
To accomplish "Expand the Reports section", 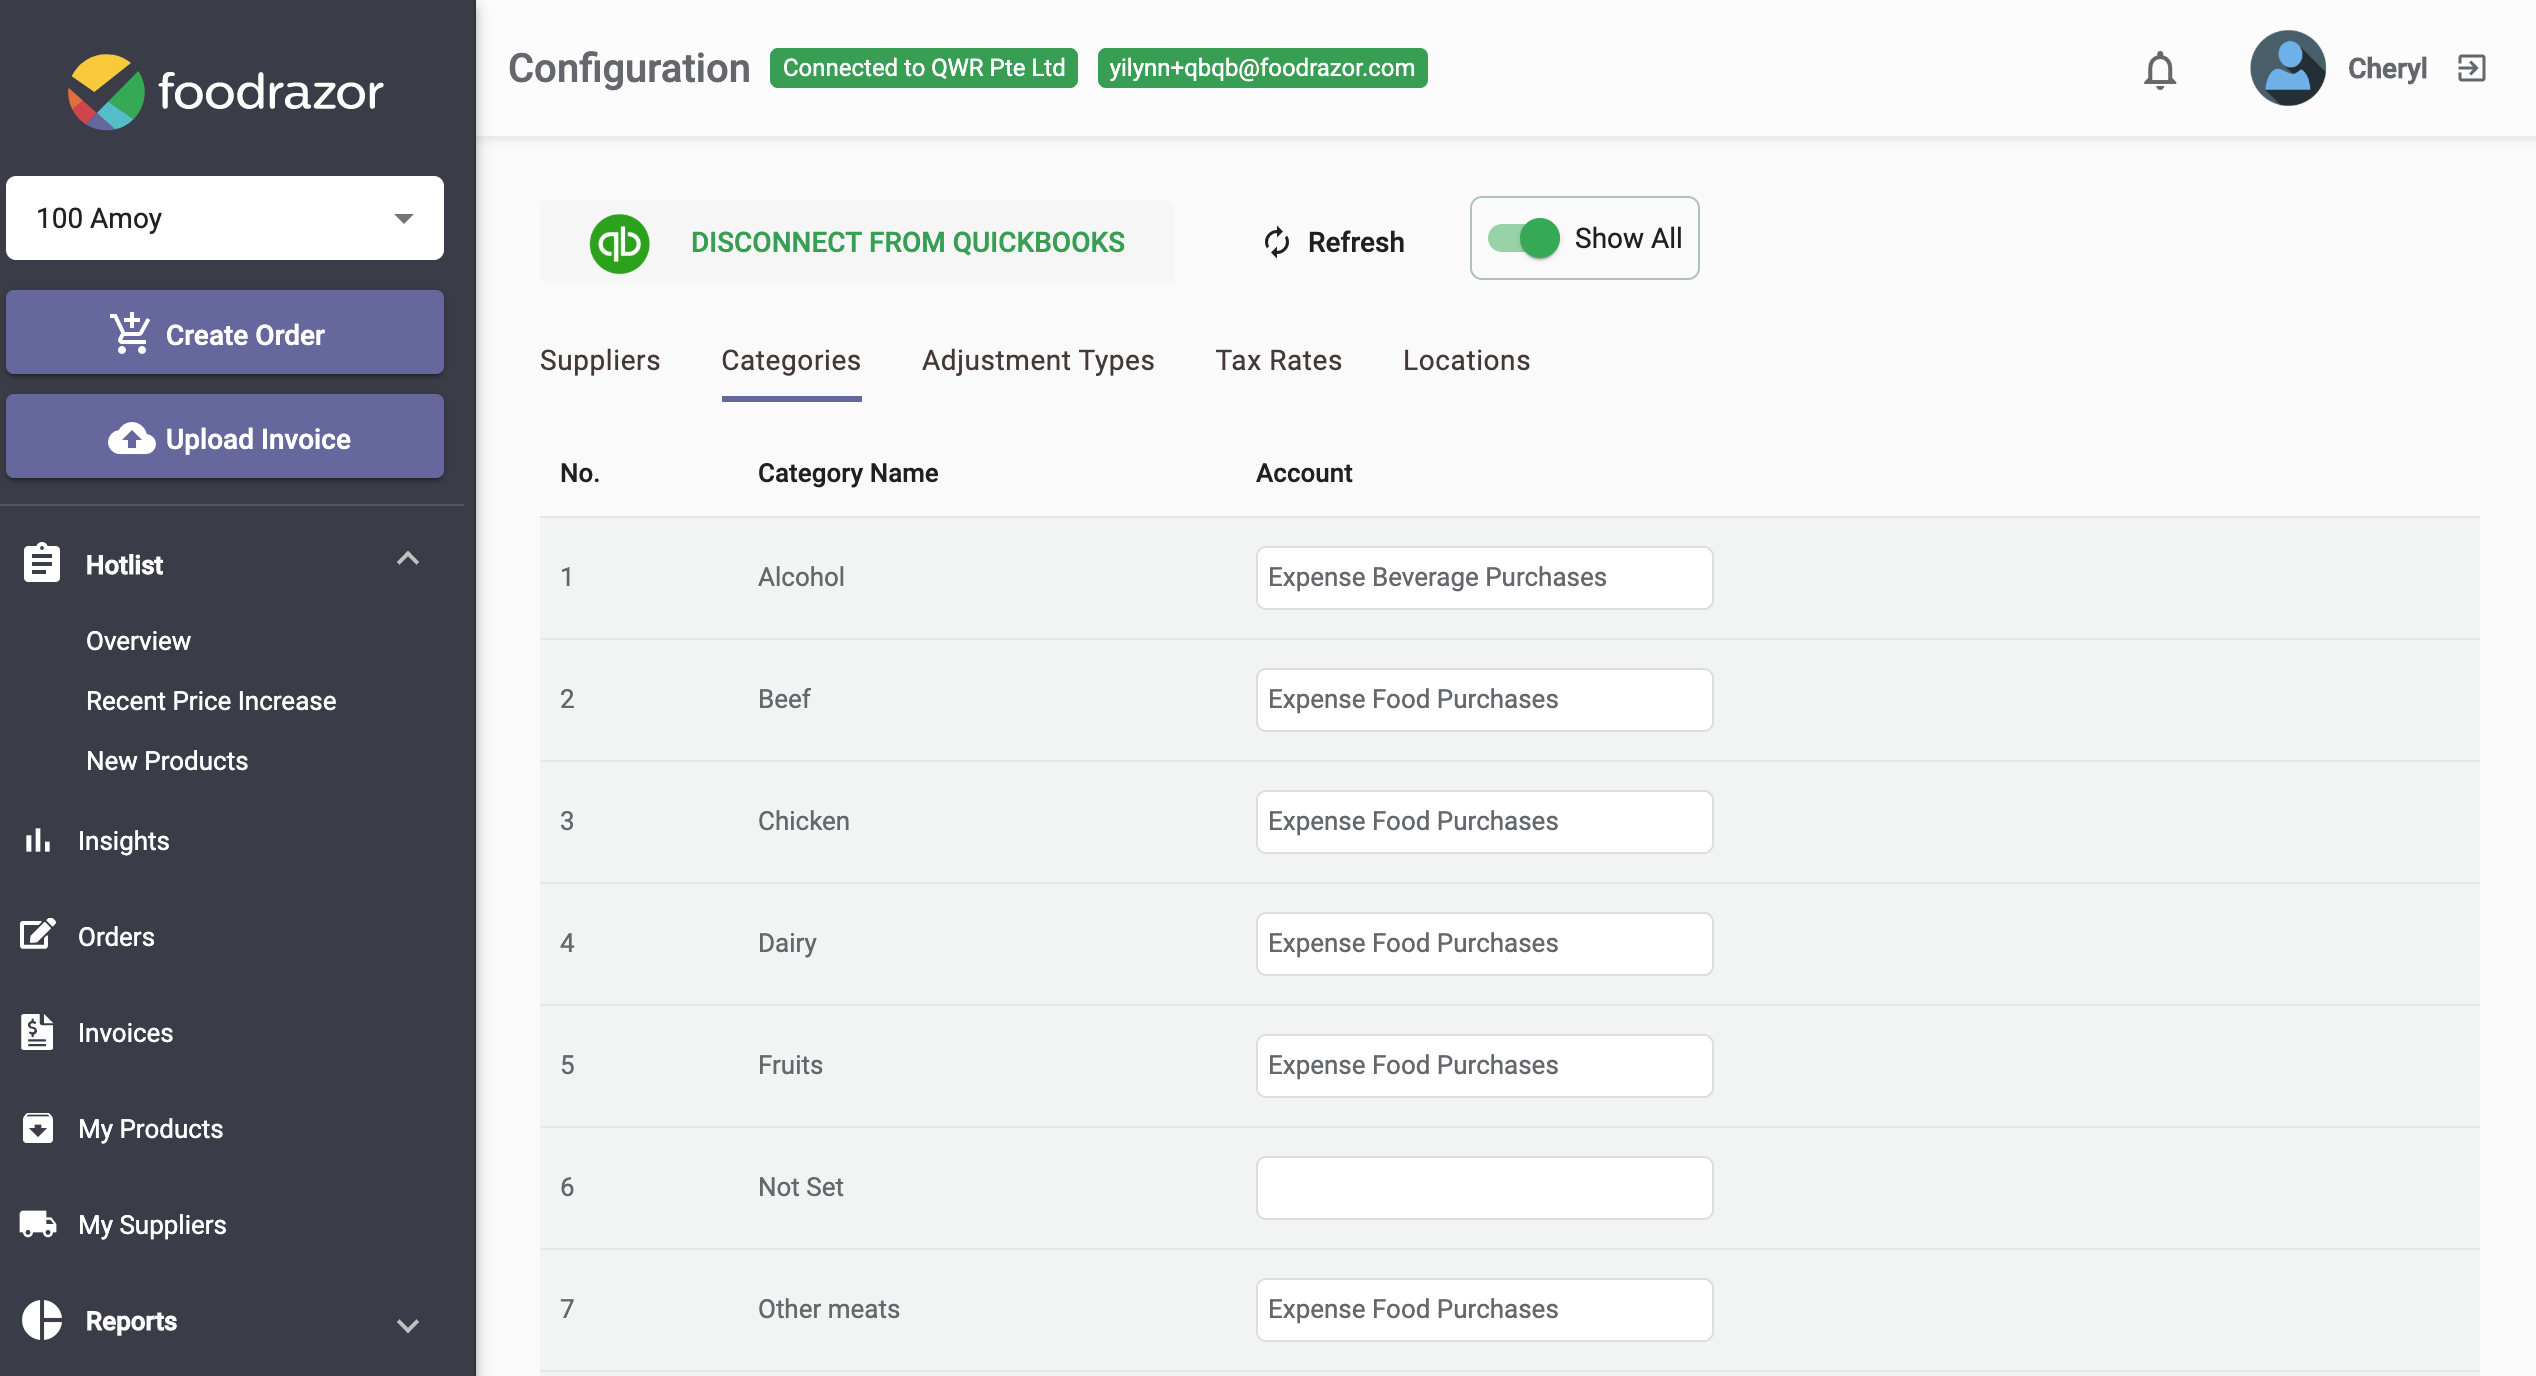I will [x=407, y=1326].
